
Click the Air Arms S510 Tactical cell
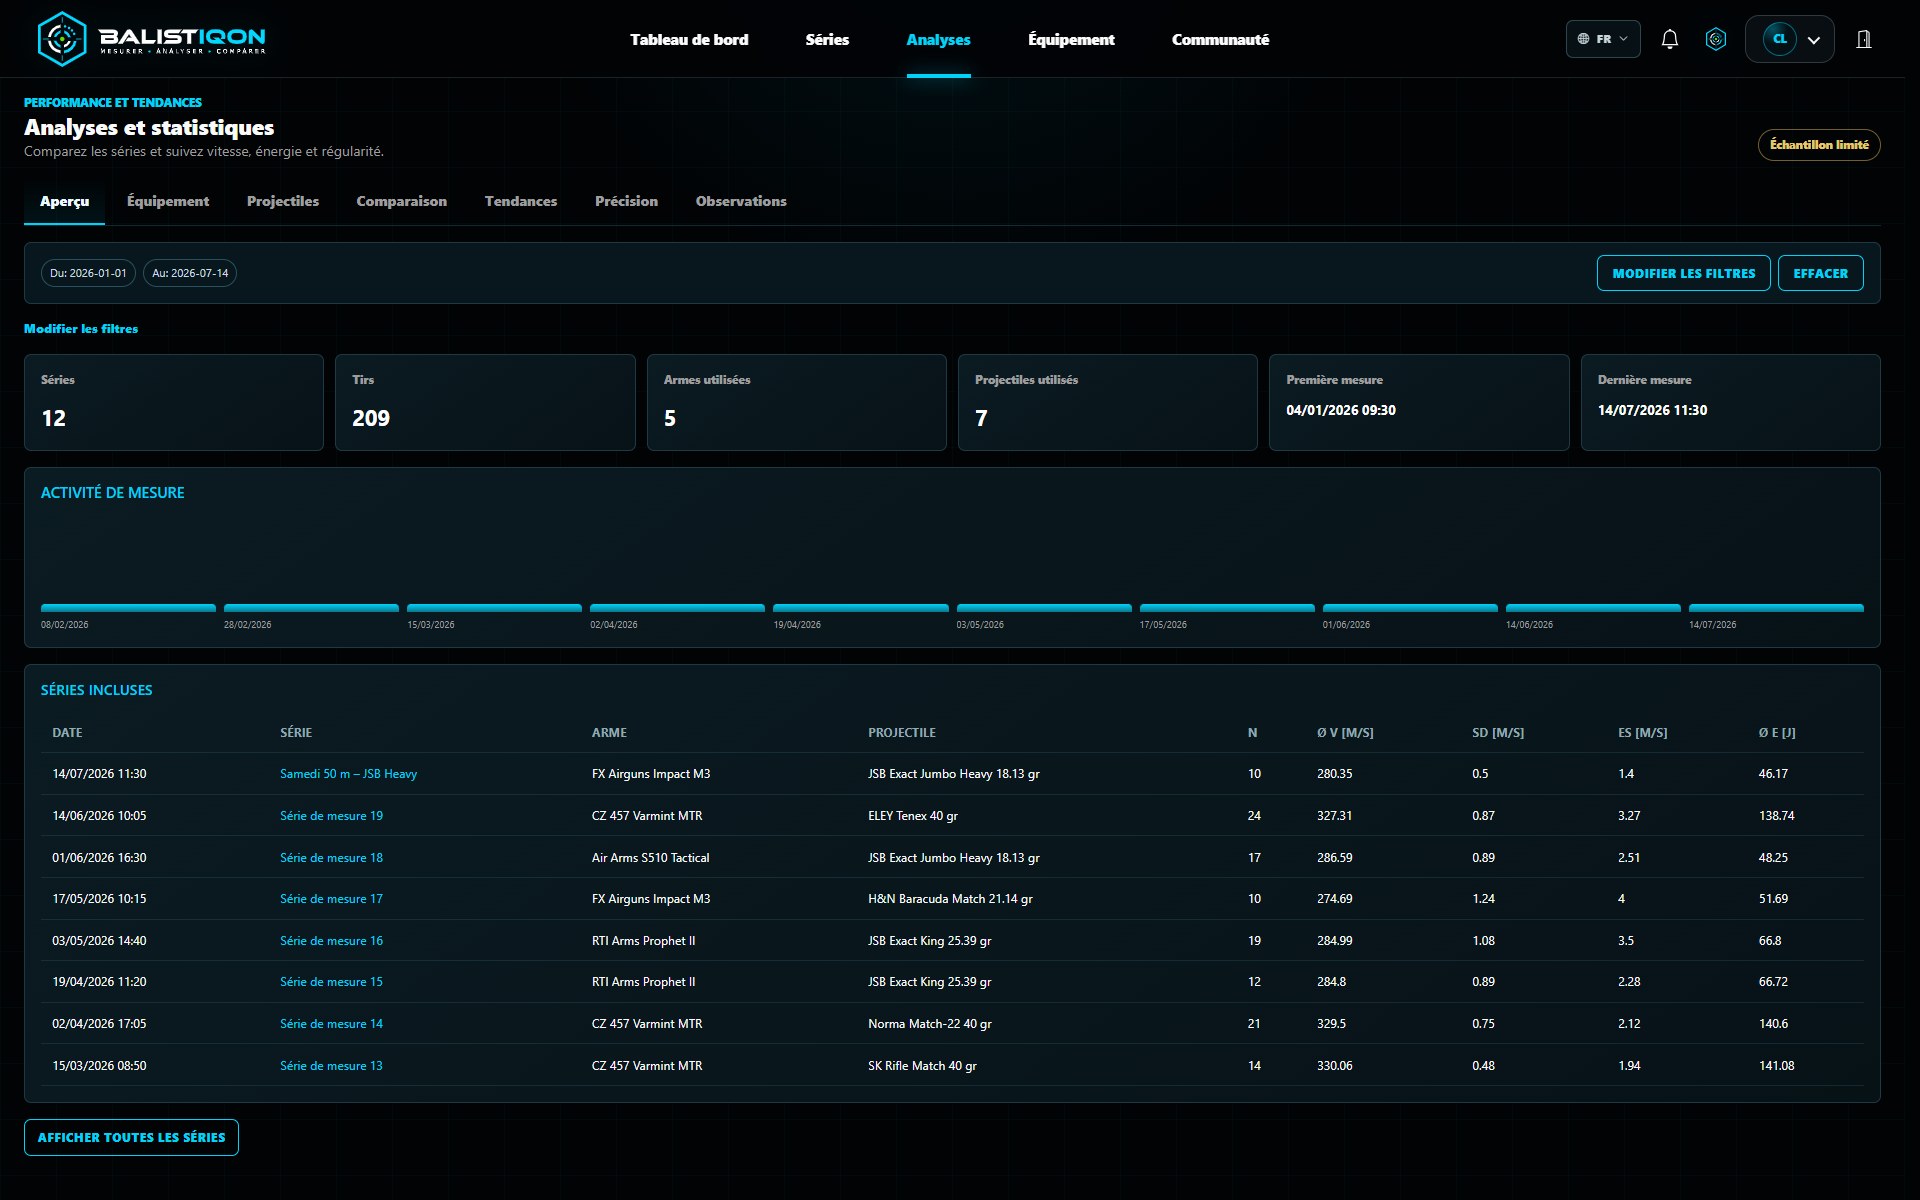[650, 858]
